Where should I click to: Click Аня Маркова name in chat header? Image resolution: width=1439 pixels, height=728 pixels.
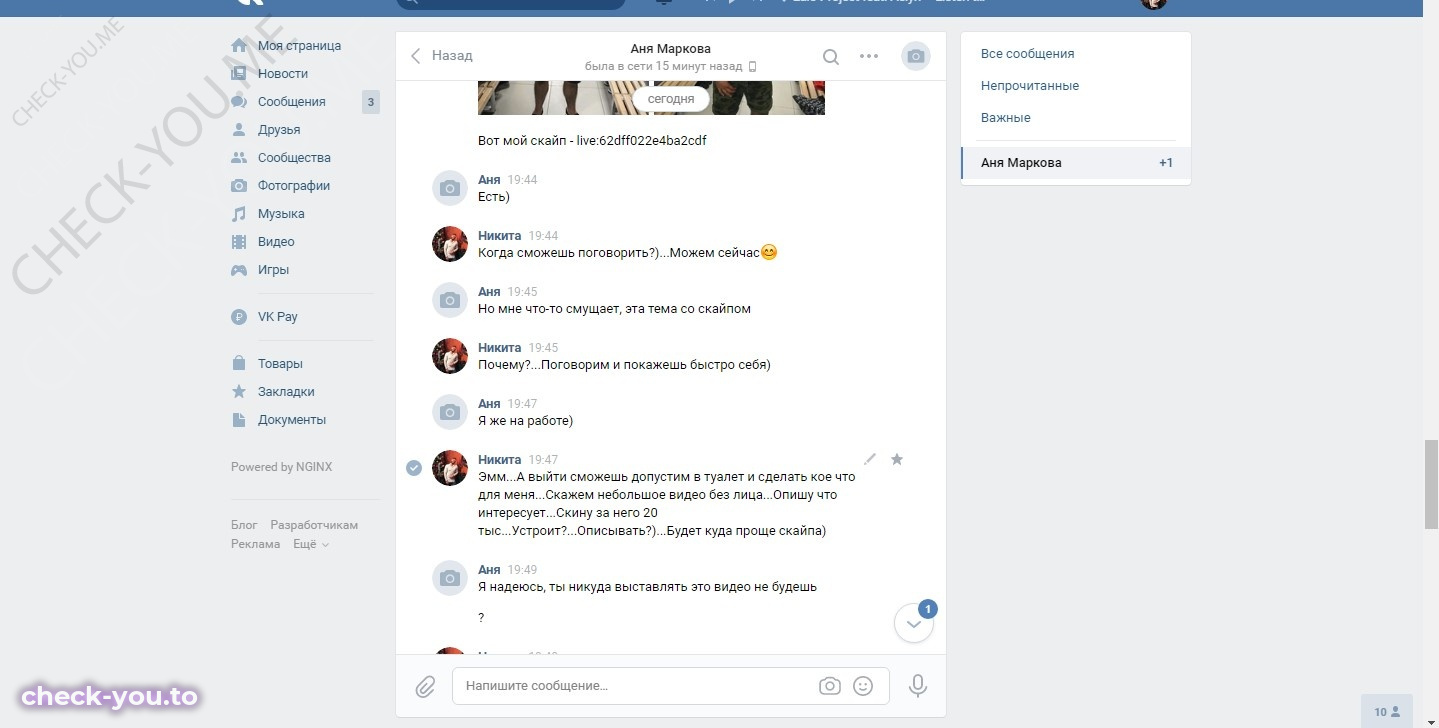tap(671, 48)
